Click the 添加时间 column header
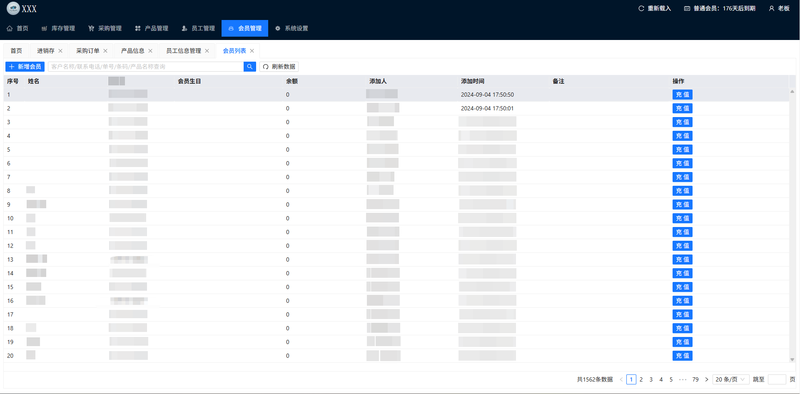The height and width of the screenshot is (394, 800). (472, 81)
